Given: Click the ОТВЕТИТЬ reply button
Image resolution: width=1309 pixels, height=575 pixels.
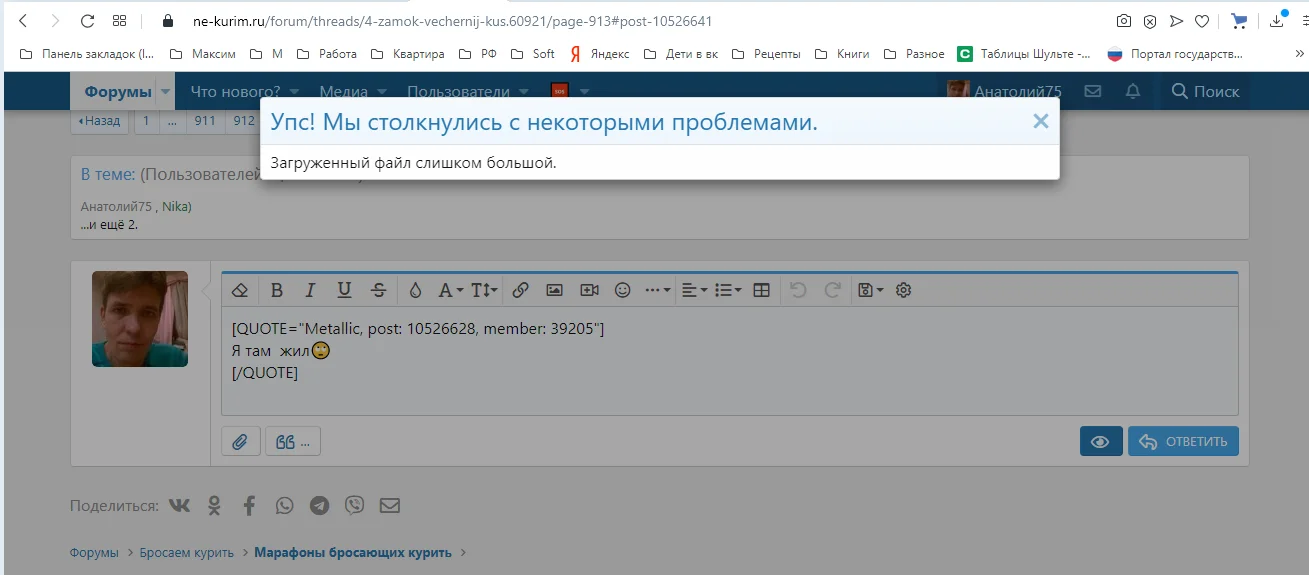Looking at the screenshot, I should pos(1183,442).
